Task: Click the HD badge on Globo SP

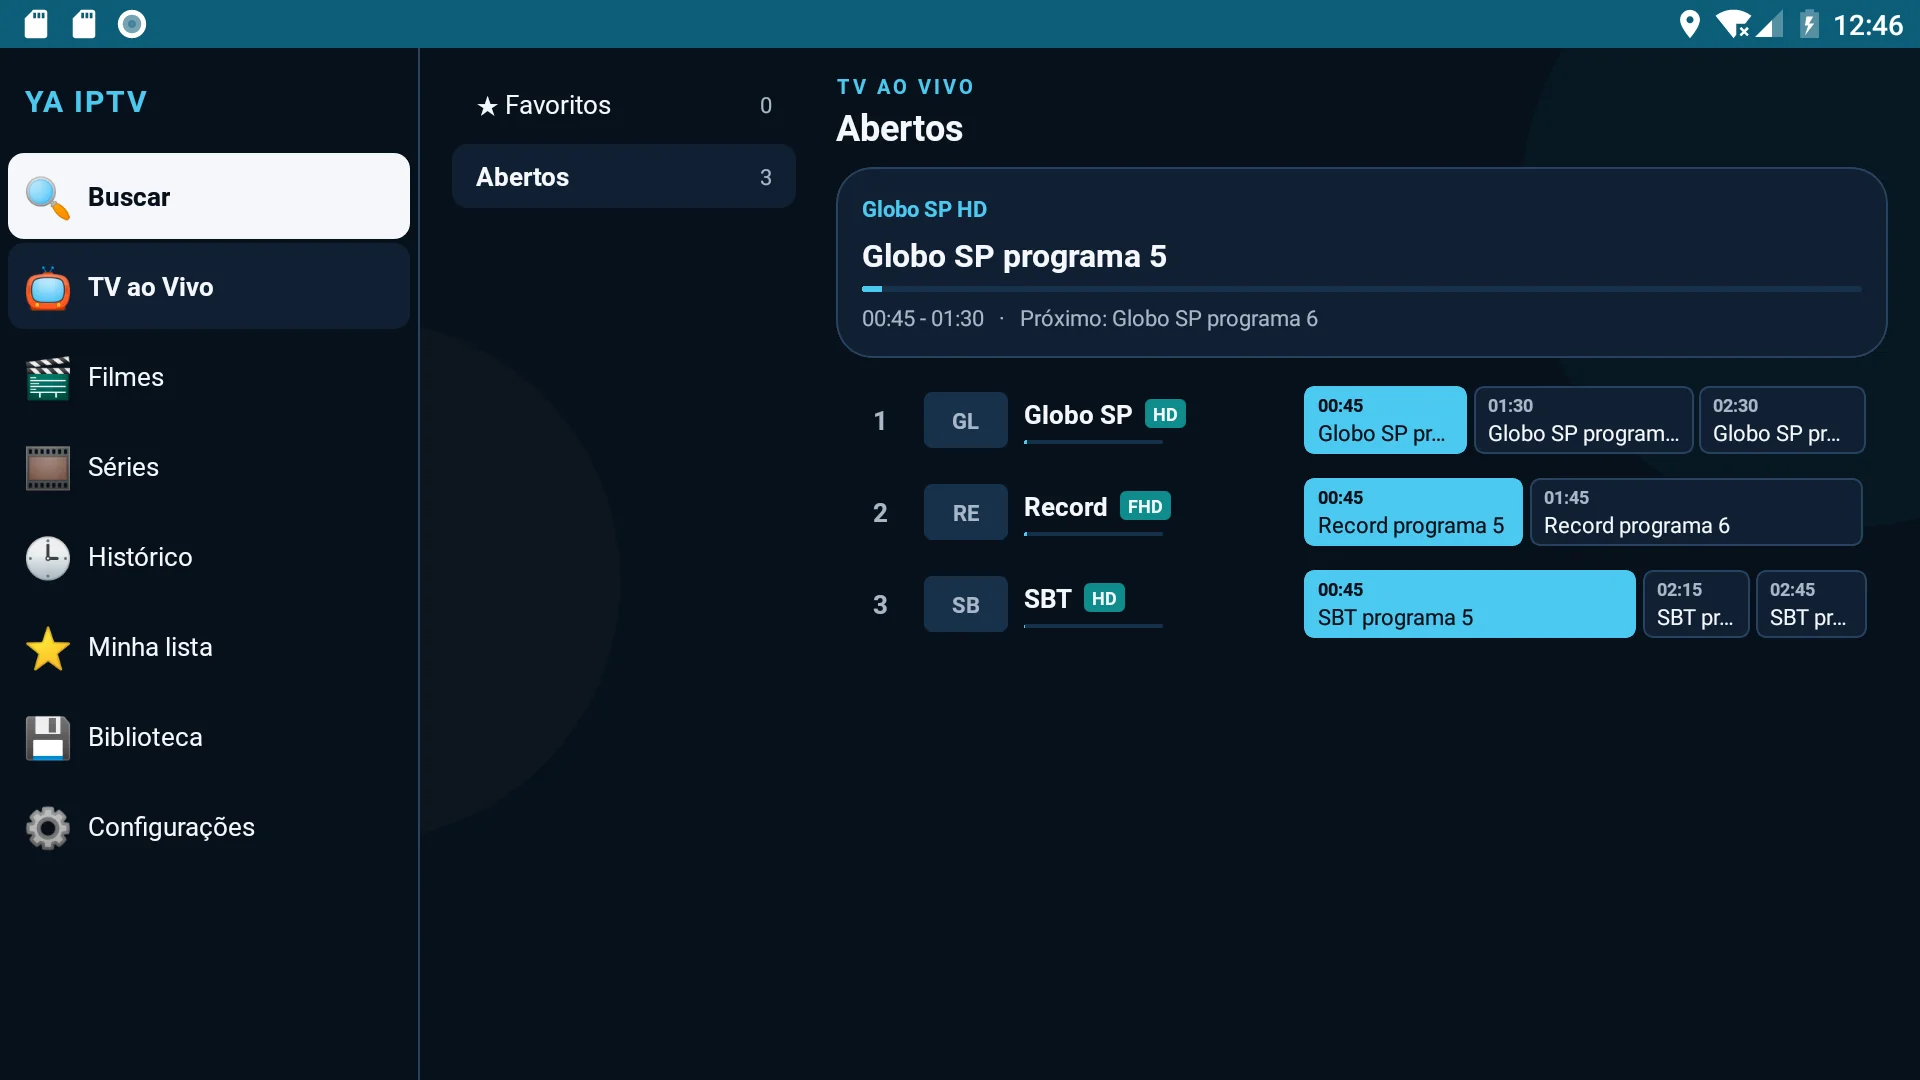Action: pos(1165,414)
